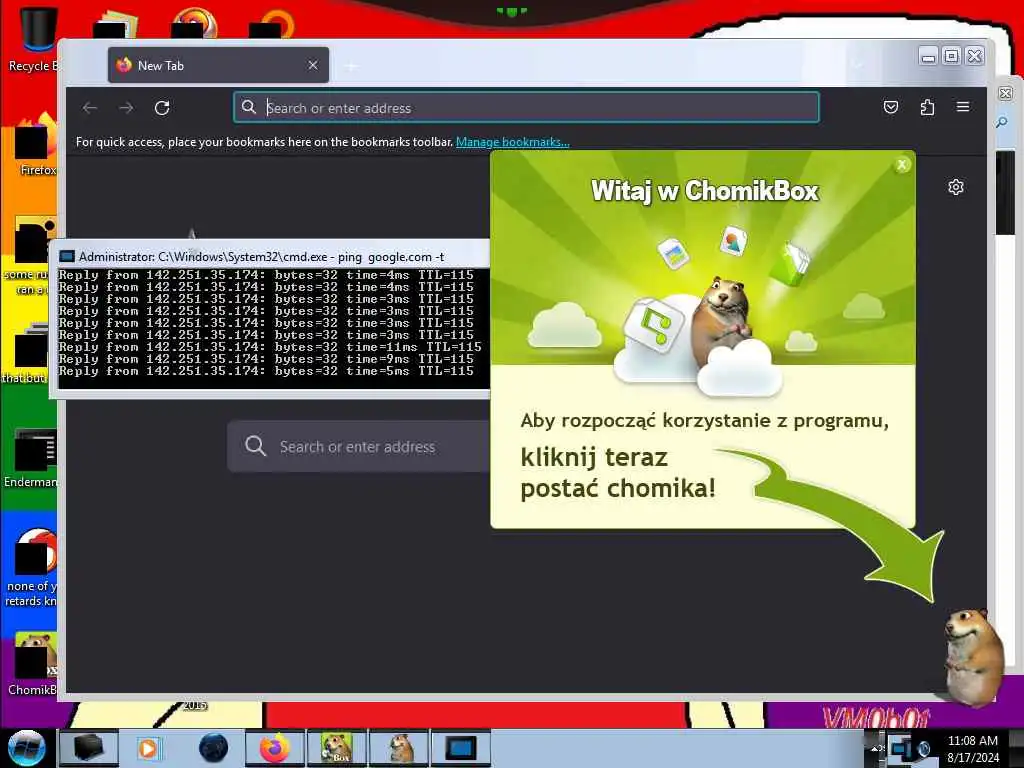This screenshot has height=768, width=1024.
Task: Open the Save to Pocket icon
Action: [891, 107]
